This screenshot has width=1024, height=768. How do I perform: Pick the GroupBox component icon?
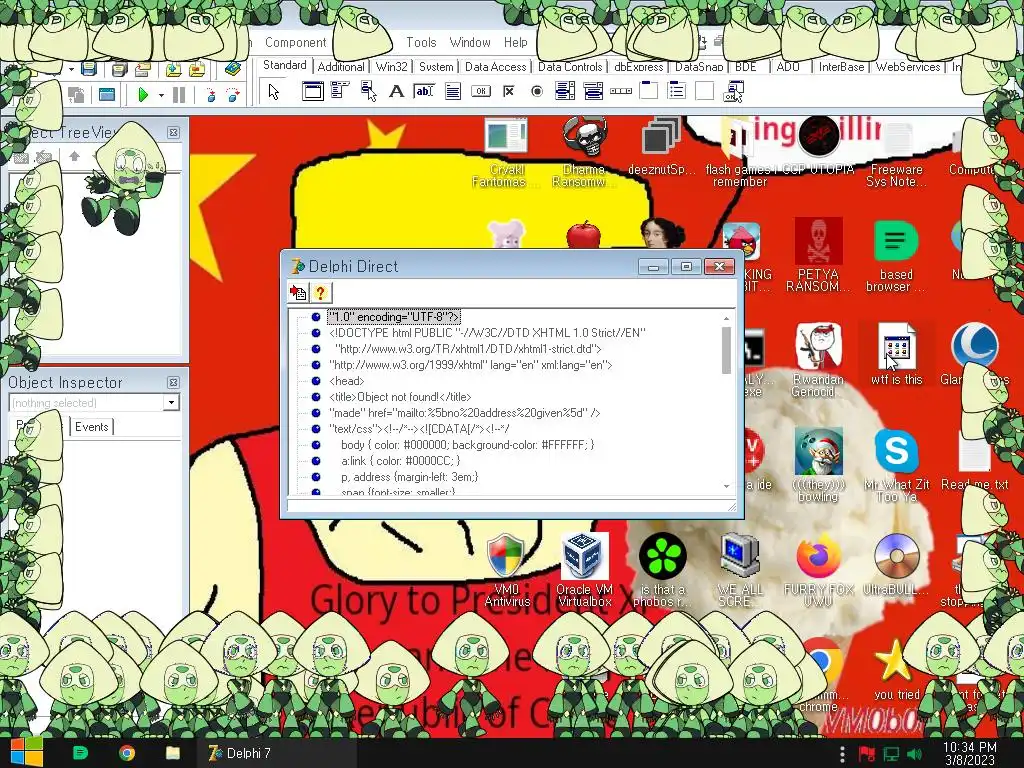coord(648,90)
